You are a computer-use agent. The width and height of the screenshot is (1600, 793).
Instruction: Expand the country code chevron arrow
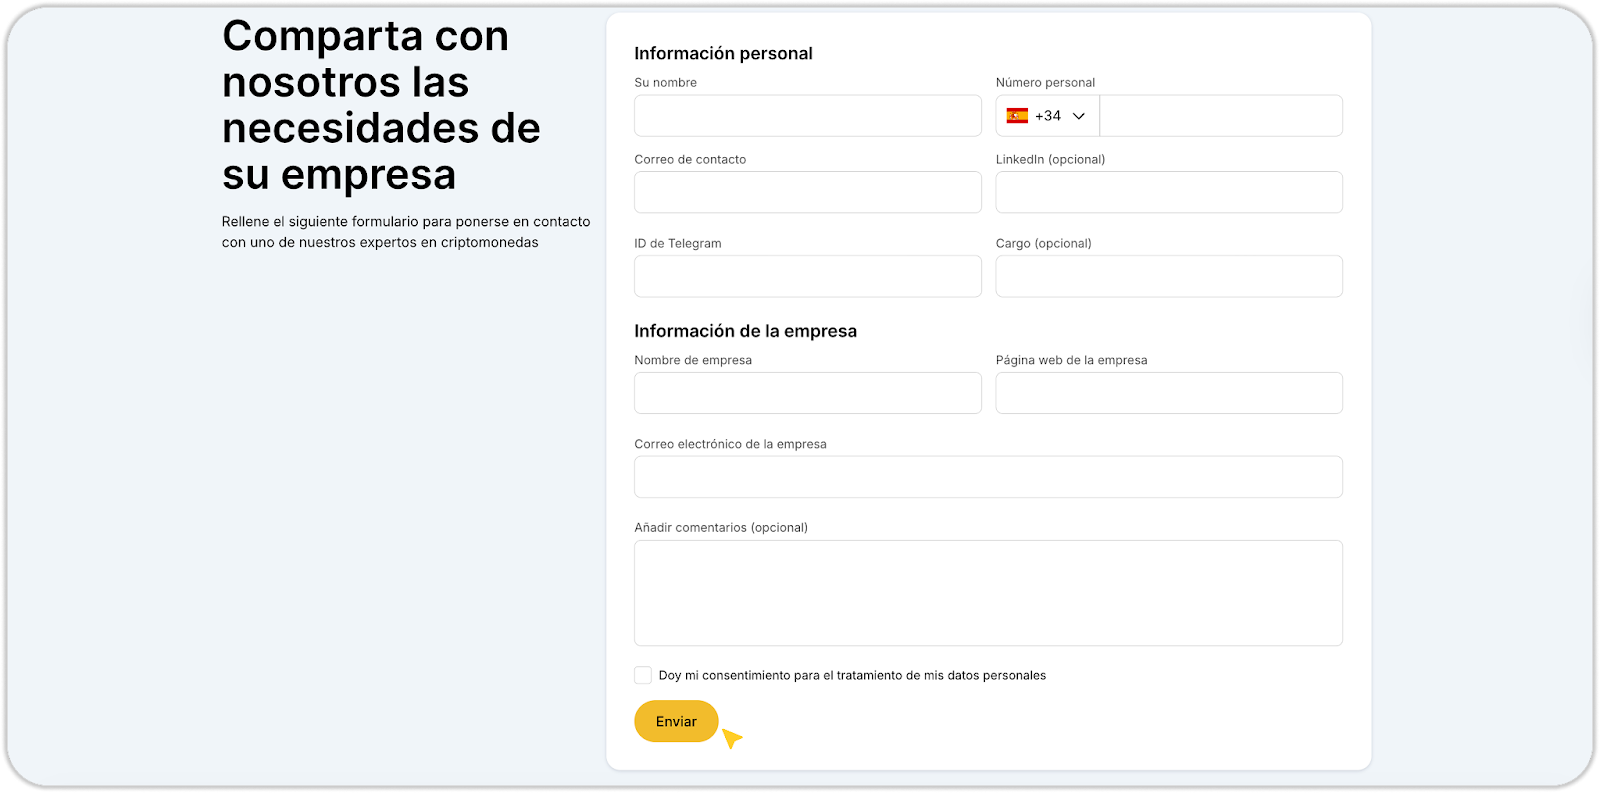pos(1079,116)
